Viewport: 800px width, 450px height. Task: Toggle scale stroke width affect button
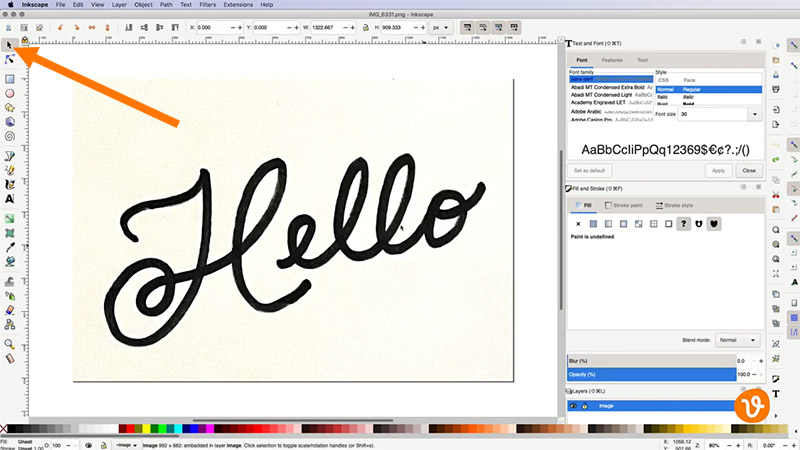(x=467, y=28)
